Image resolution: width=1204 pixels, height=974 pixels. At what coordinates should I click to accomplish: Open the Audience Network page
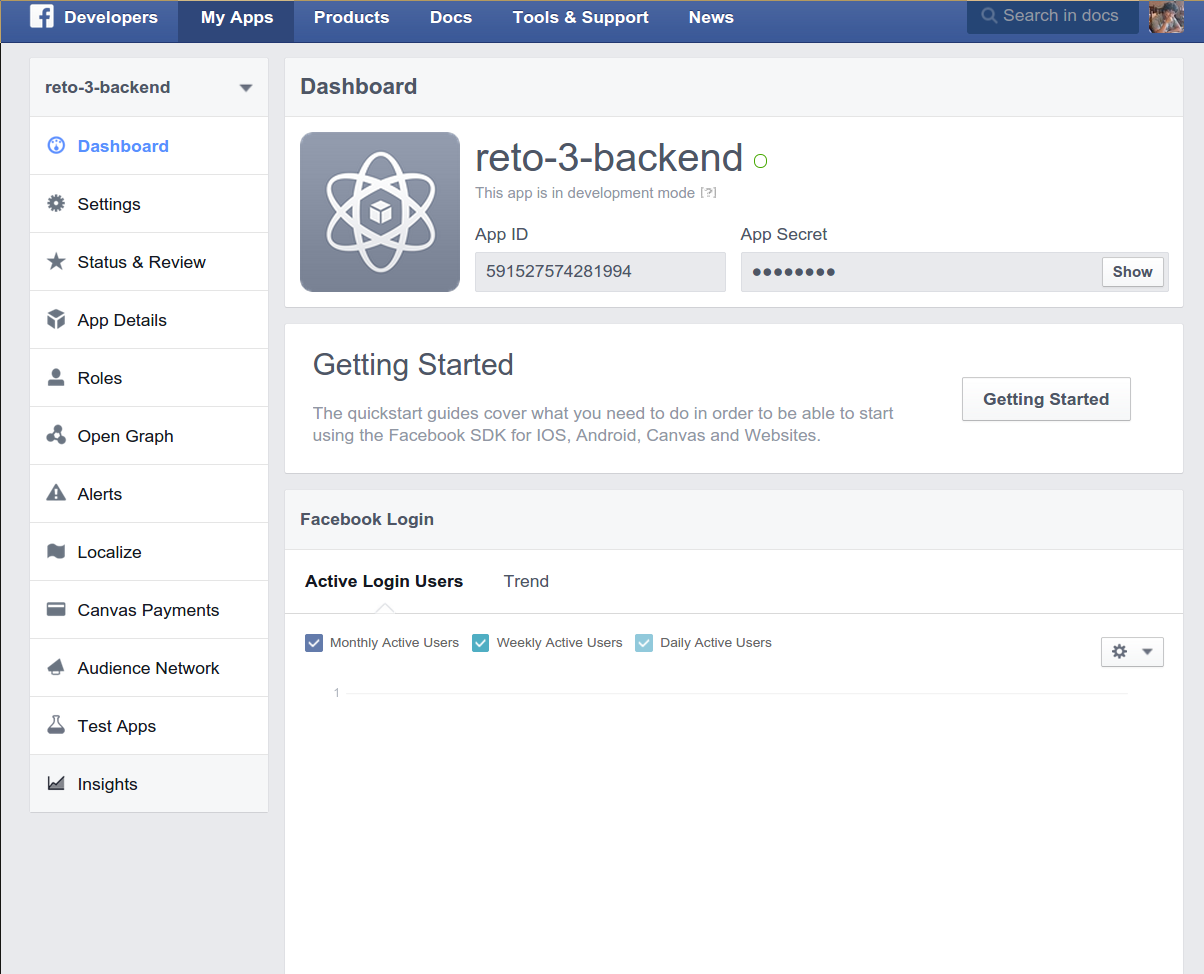coord(149,668)
